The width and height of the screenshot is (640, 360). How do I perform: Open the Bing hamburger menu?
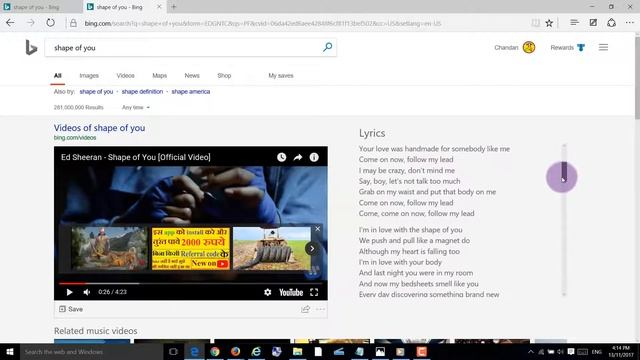pos(603,47)
